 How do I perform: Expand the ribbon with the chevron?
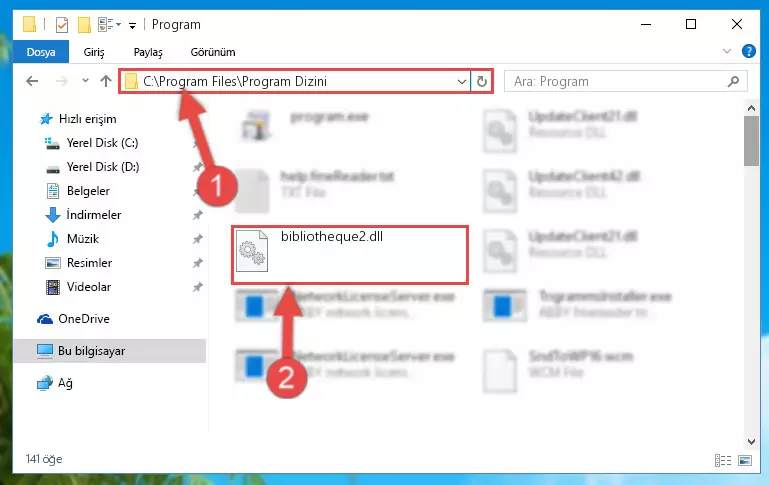[x=727, y=51]
